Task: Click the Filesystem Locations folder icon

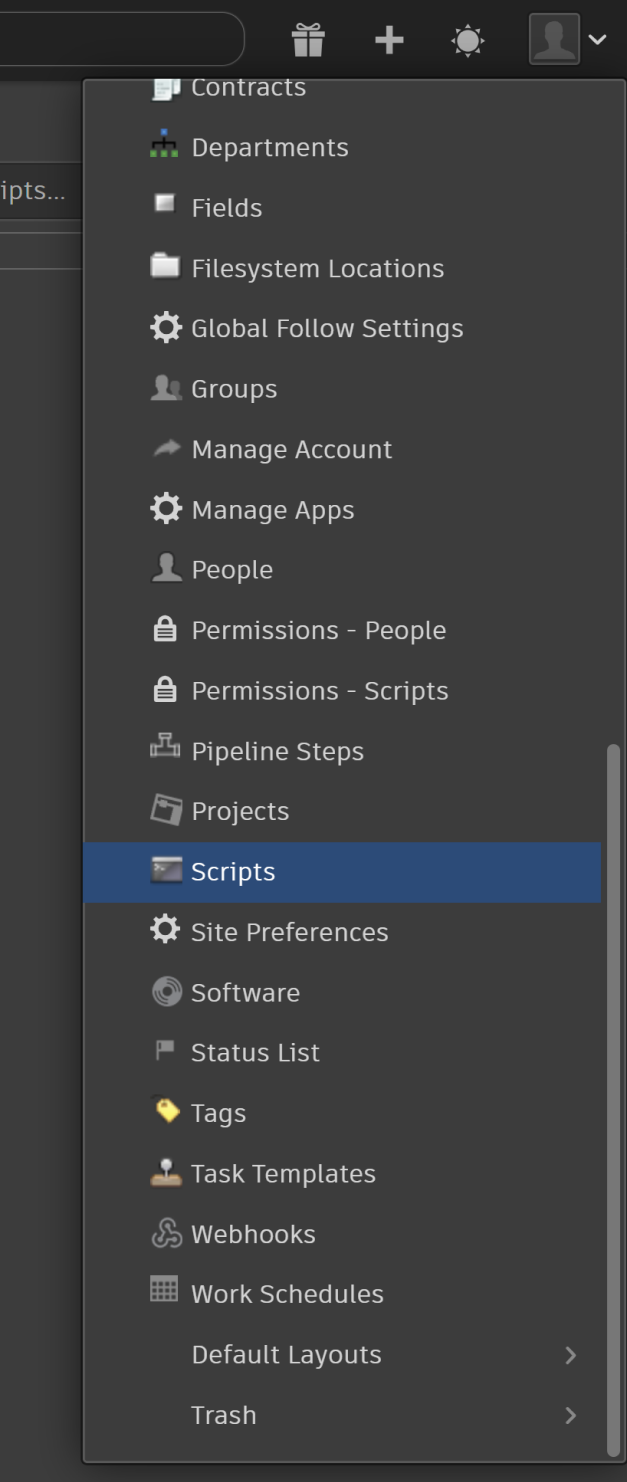Action: (164, 267)
